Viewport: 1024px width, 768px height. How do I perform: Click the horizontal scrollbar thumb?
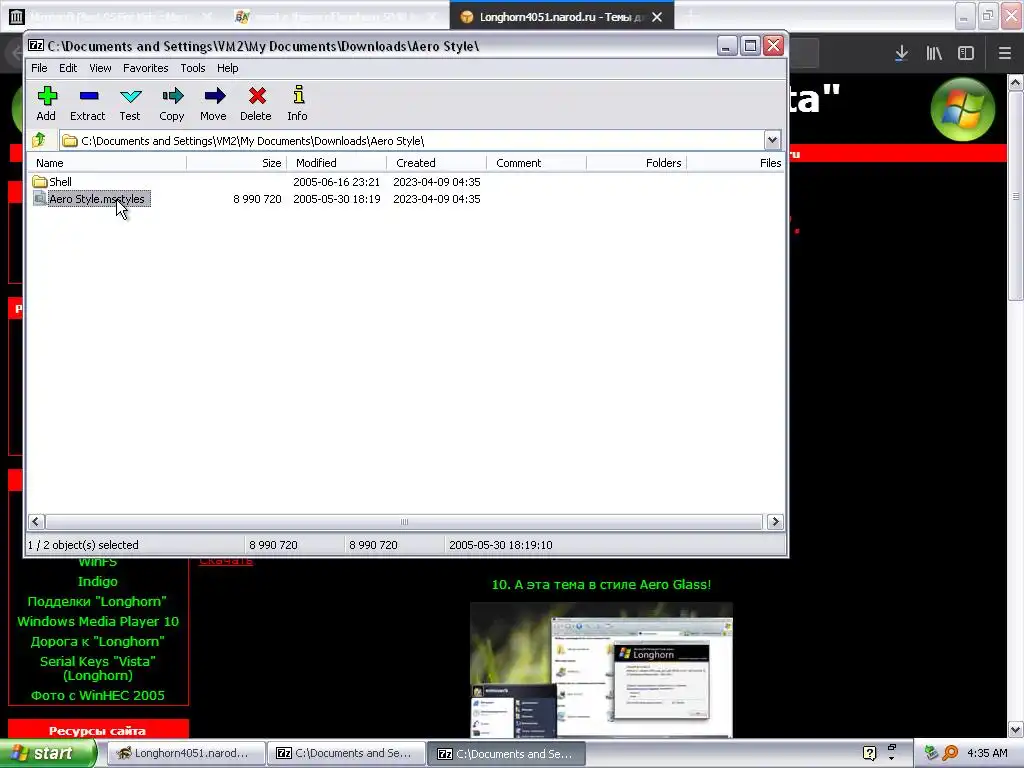click(404, 521)
